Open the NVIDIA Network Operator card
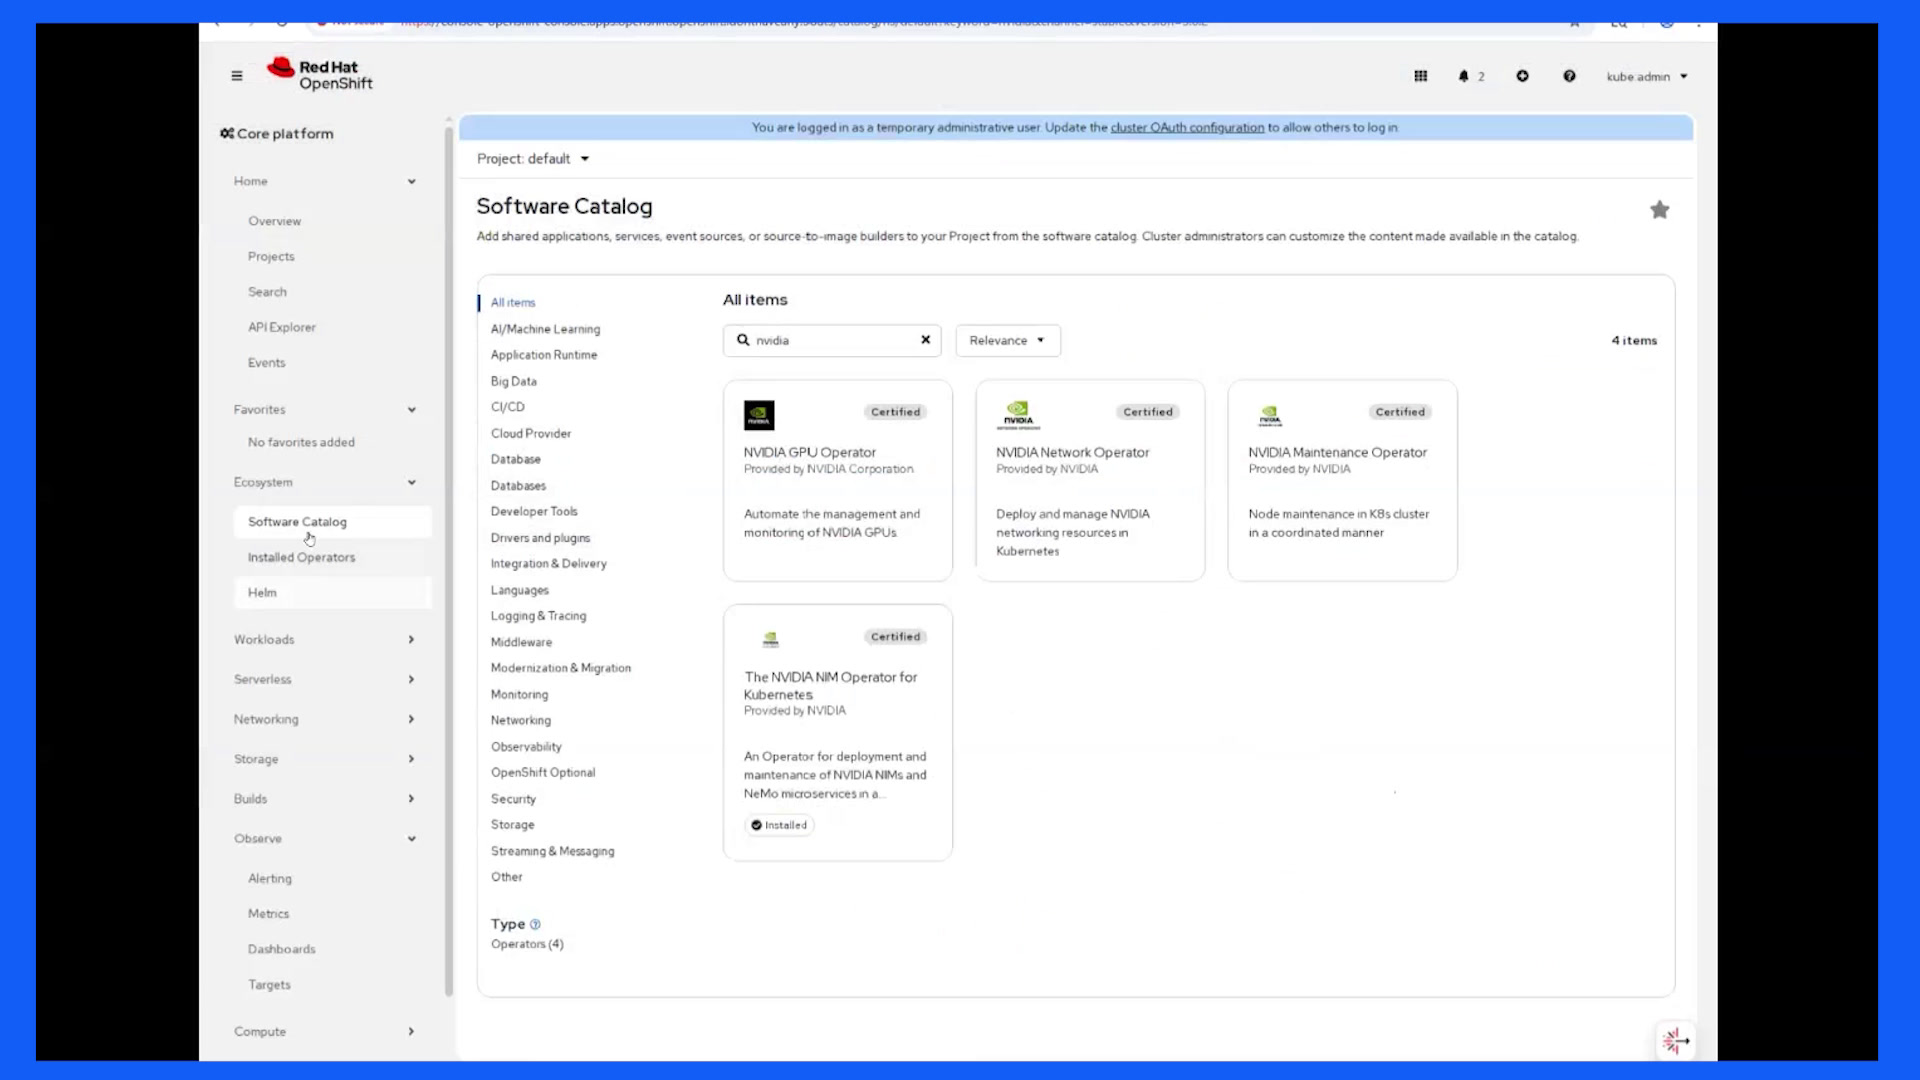 click(1090, 480)
